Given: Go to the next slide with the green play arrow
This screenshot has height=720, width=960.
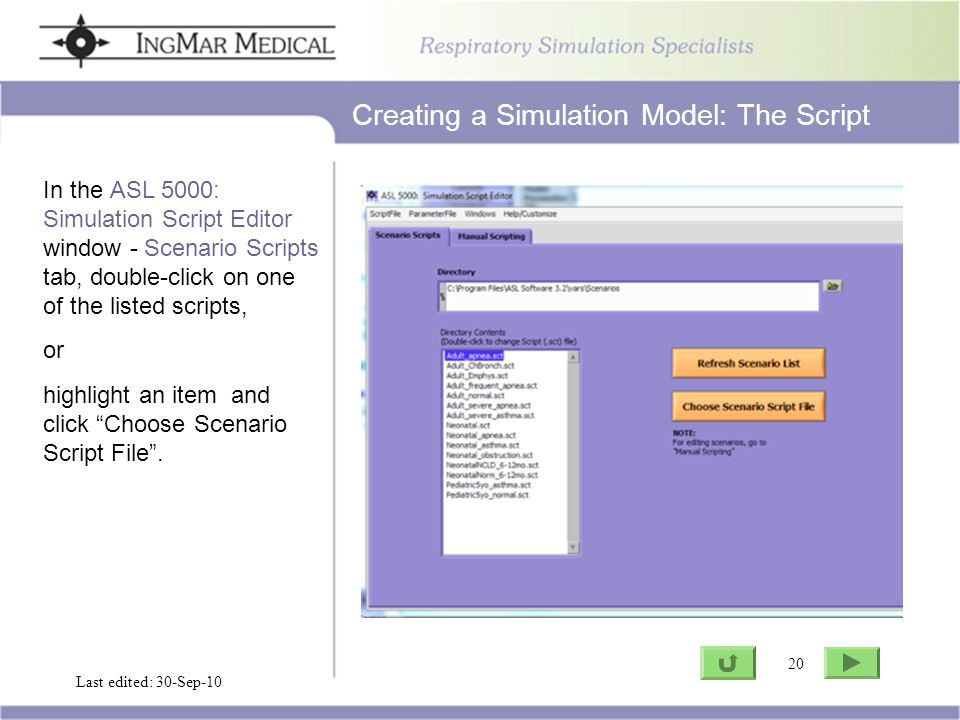Looking at the screenshot, I should [x=852, y=663].
